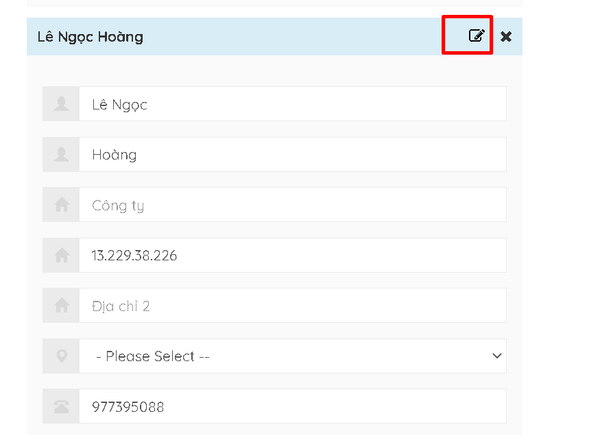Image resolution: width=600 pixels, height=435 pixels.
Task: Click the telephone icon beside 977395088
Action: [61, 406]
